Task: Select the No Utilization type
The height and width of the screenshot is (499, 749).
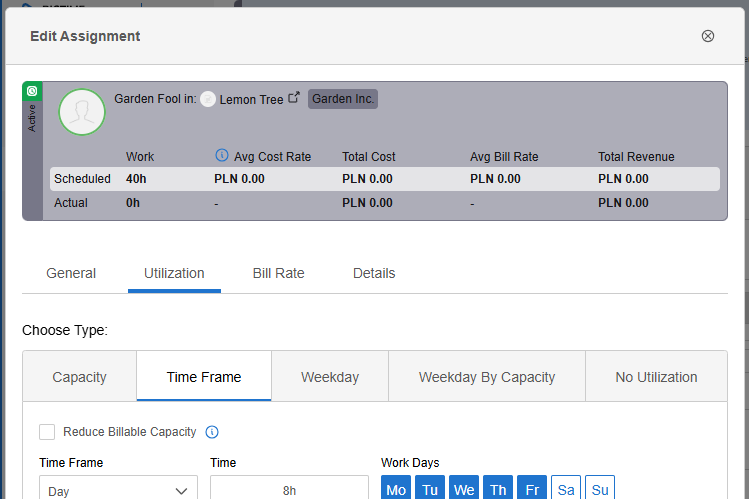Action: (656, 377)
